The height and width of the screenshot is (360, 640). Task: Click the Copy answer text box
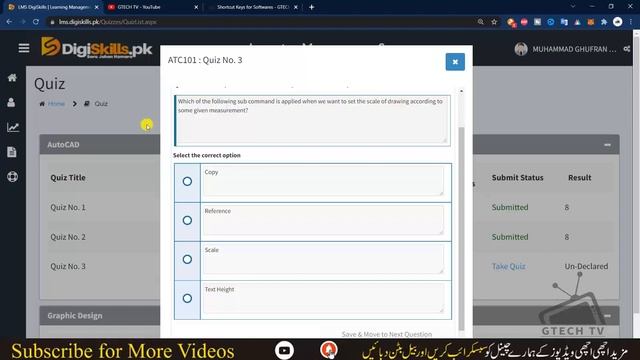point(324,181)
